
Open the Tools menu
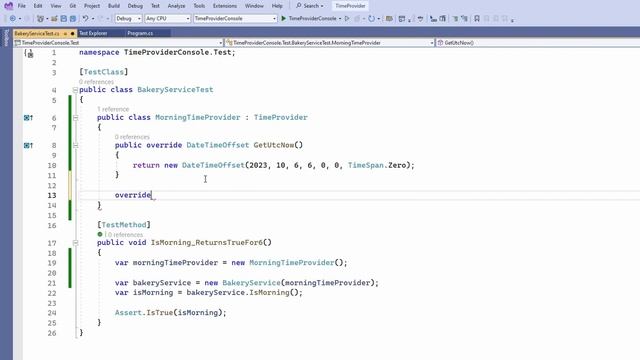pos(199,6)
